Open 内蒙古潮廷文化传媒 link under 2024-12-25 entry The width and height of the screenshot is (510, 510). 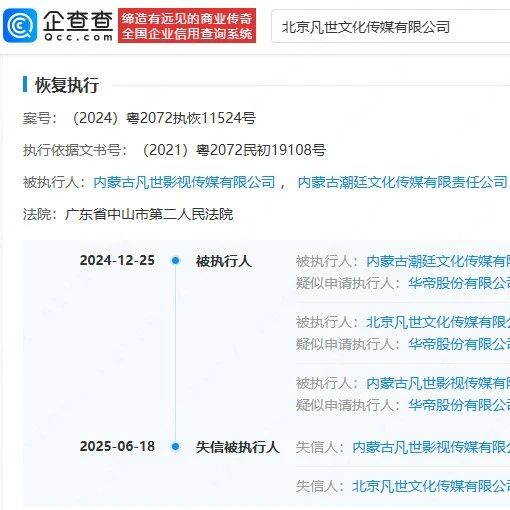point(438,261)
